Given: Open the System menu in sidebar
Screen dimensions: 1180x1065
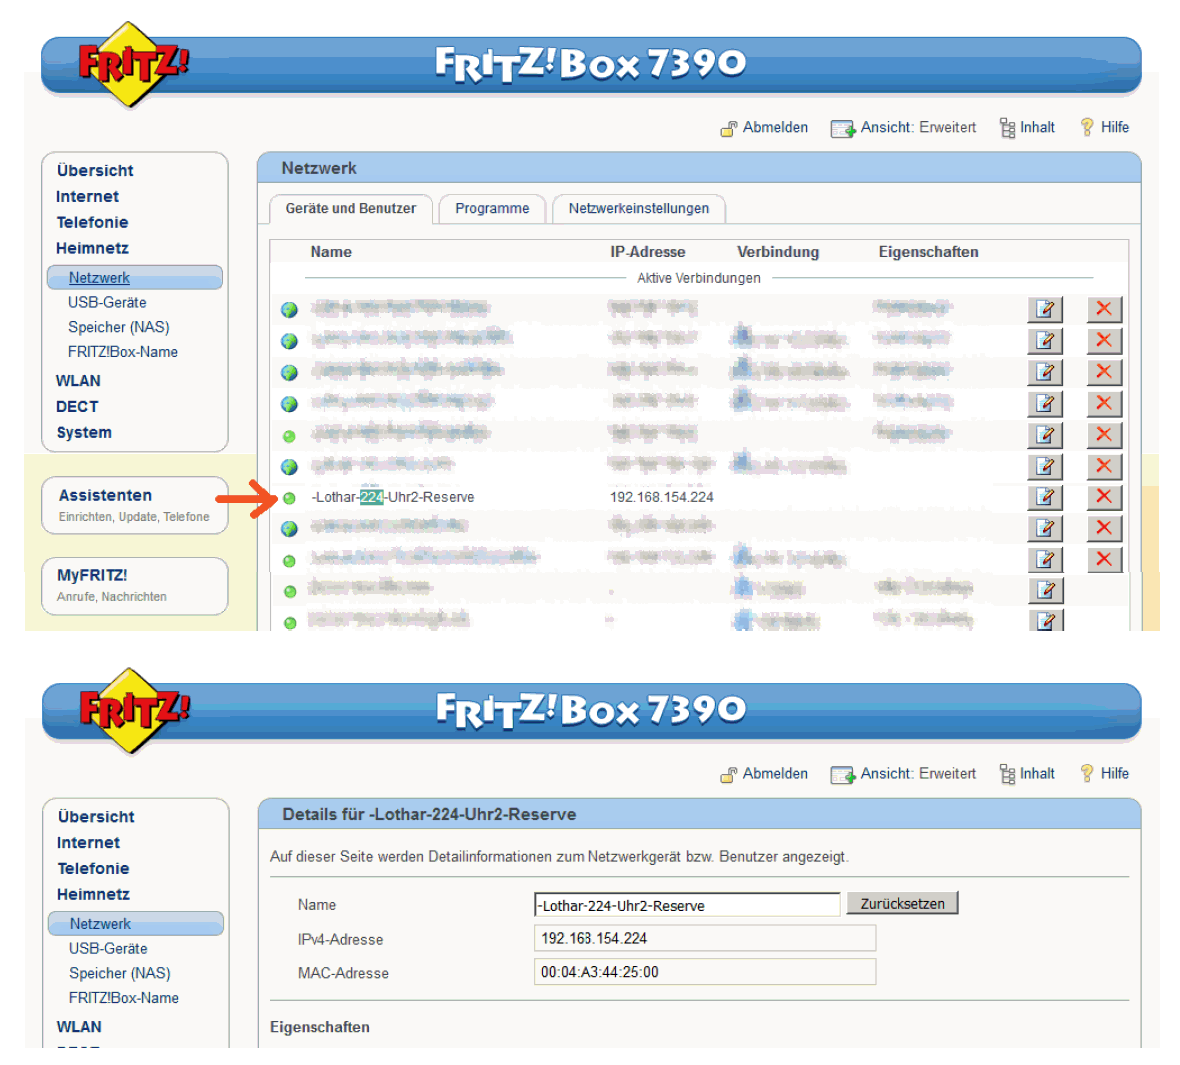Looking at the screenshot, I should click(84, 433).
